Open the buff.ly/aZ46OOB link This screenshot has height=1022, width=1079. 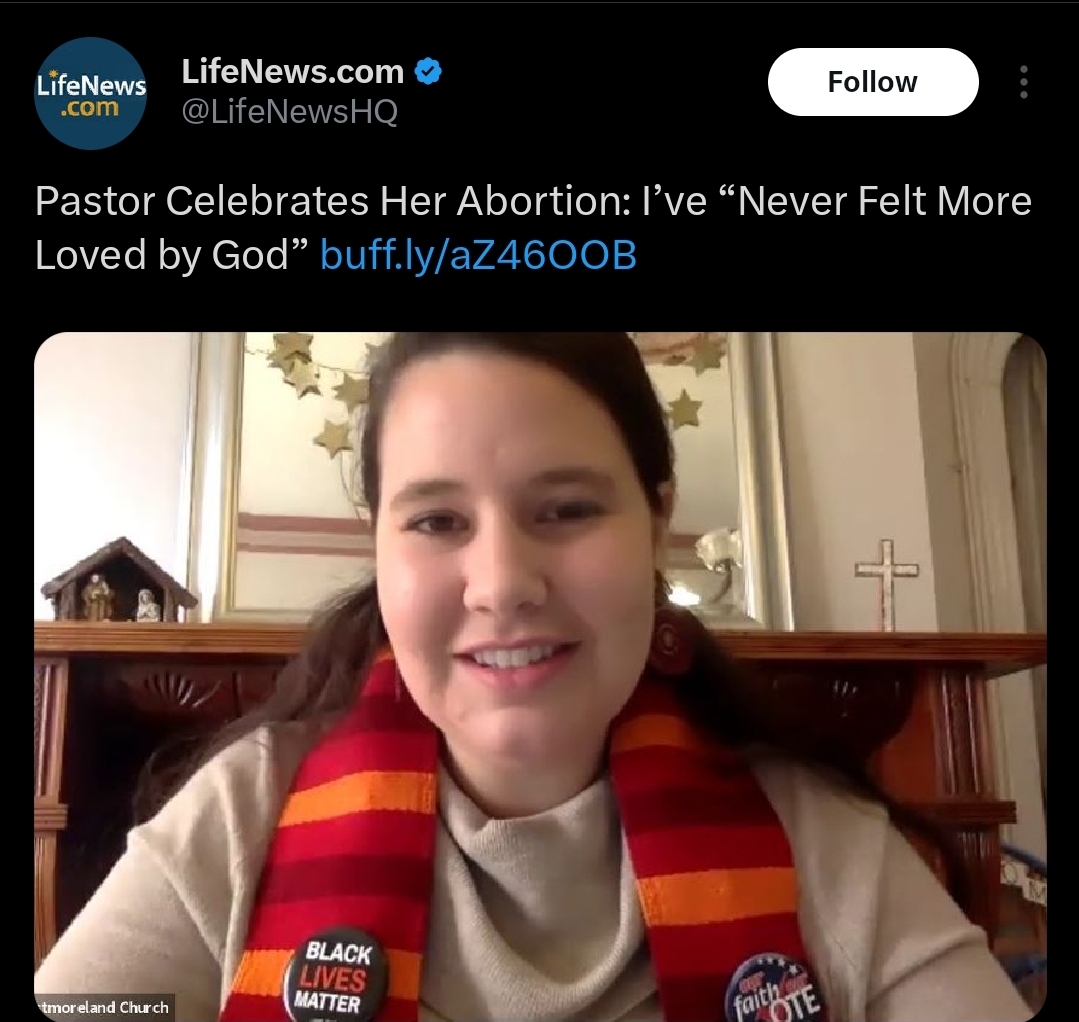click(478, 255)
